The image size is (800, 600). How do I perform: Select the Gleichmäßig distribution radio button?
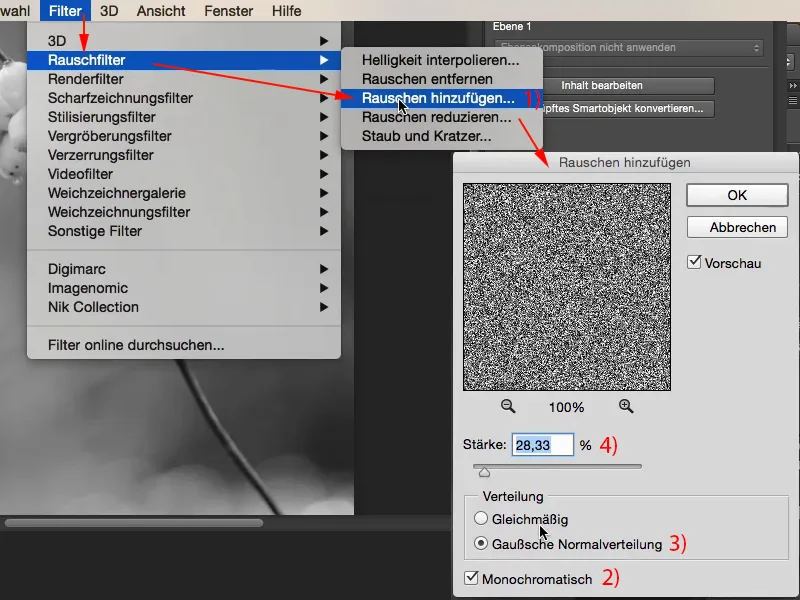[x=481, y=518]
